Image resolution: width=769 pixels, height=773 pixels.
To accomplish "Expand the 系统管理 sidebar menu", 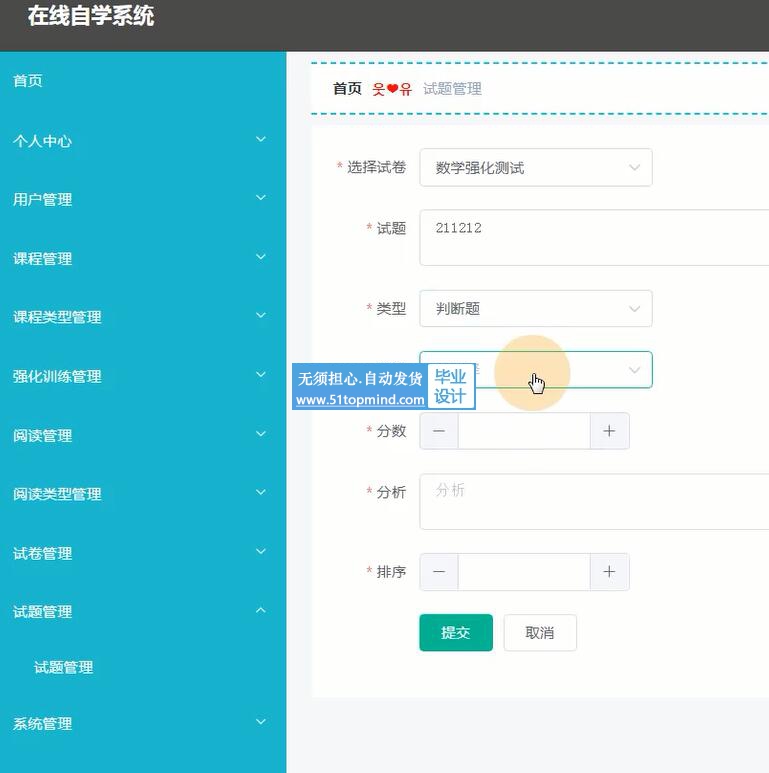I will (142, 723).
